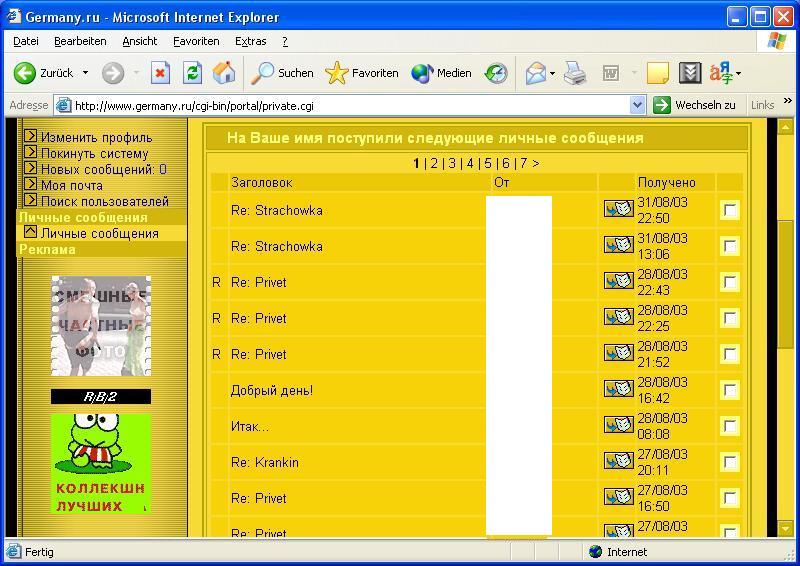Image resolution: width=800 pixels, height=566 pixels.
Task: Expand the address bar URL dropdown
Action: coord(638,105)
